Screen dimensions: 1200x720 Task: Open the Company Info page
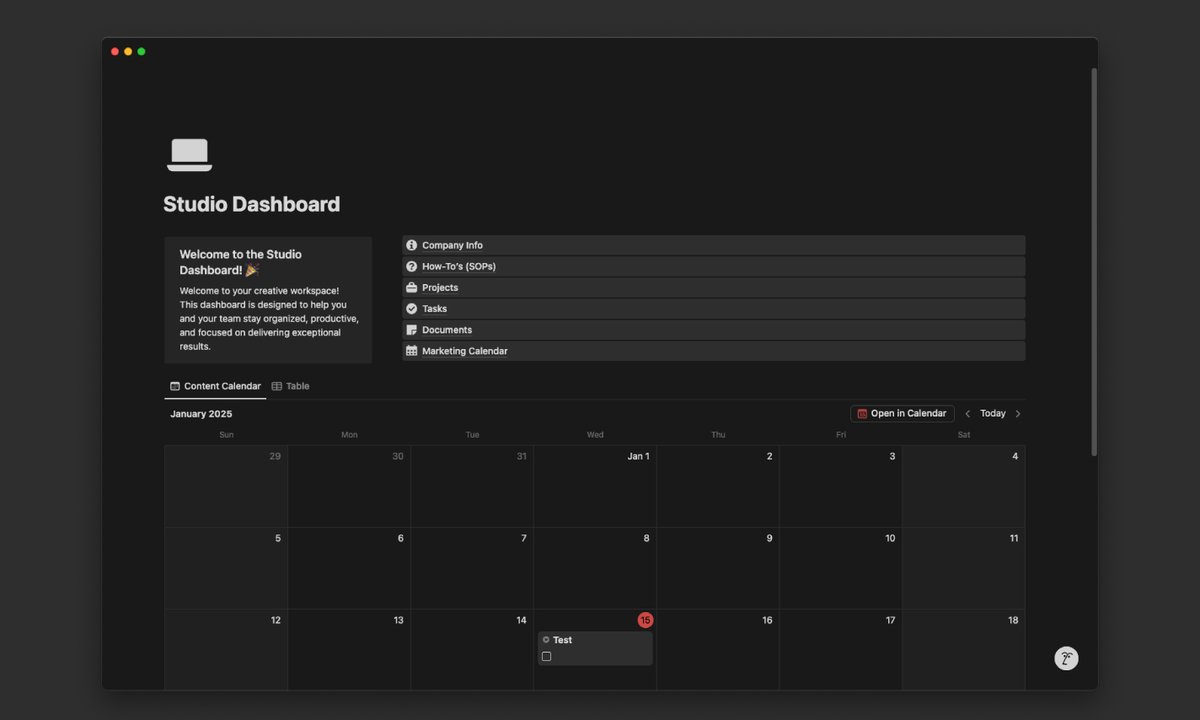coord(713,245)
